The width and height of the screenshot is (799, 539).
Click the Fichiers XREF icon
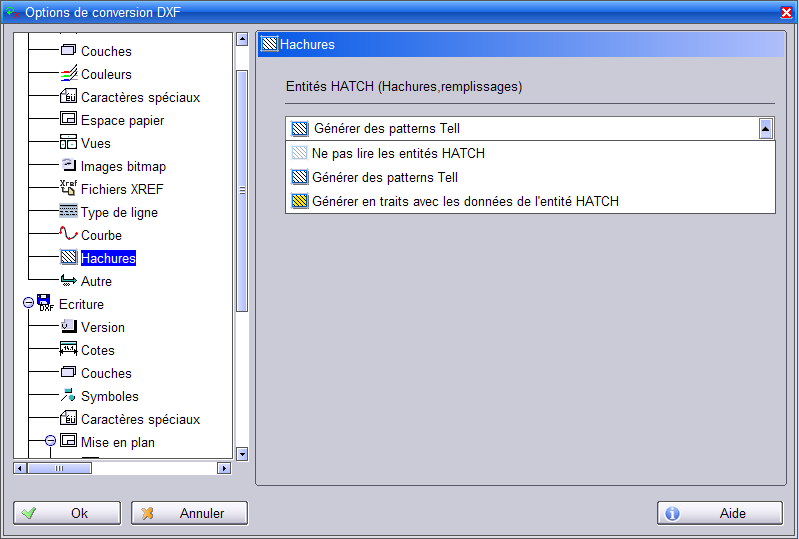68,189
